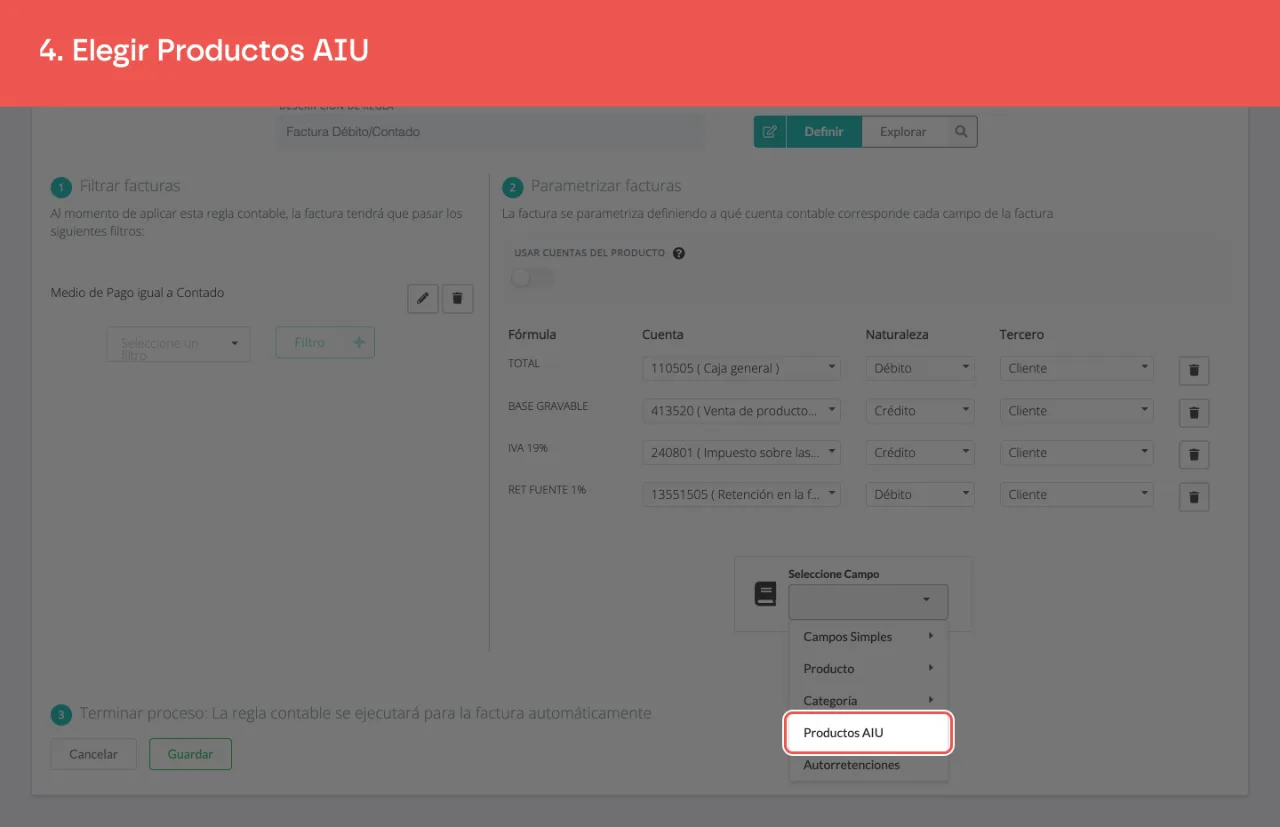The height and width of the screenshot is (827, 1280).
Task: Open the Seleccione un filtro dropdown
Action: click(179, 343)
